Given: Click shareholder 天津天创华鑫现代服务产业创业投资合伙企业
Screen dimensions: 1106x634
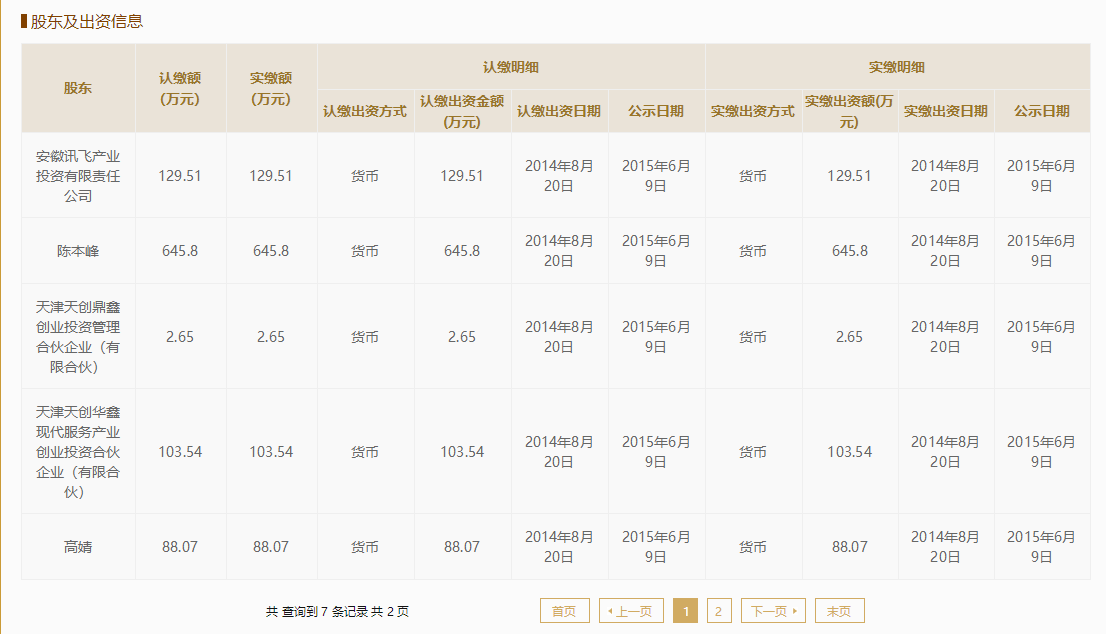Looking at the screenshot, I should click(78, 452).
